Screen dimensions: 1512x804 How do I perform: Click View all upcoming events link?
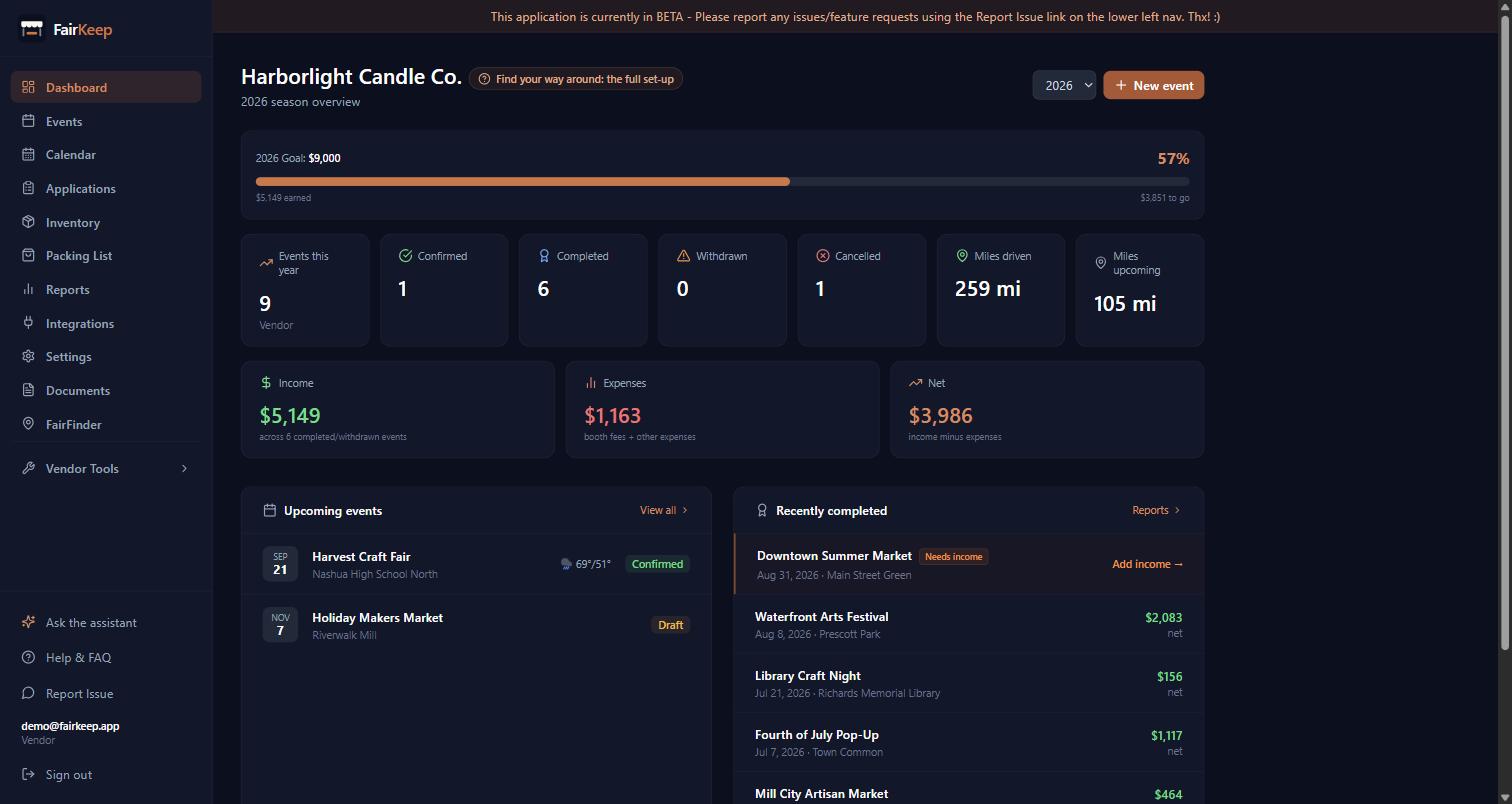tap(664, 510)
